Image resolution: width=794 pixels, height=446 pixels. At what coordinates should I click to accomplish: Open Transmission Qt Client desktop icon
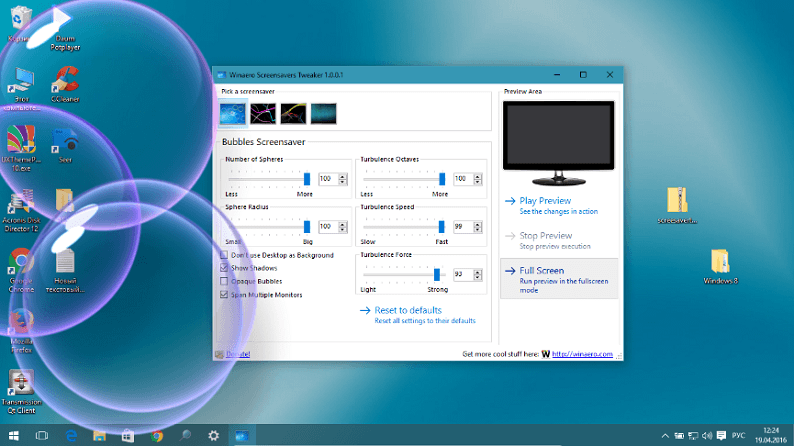21,392
